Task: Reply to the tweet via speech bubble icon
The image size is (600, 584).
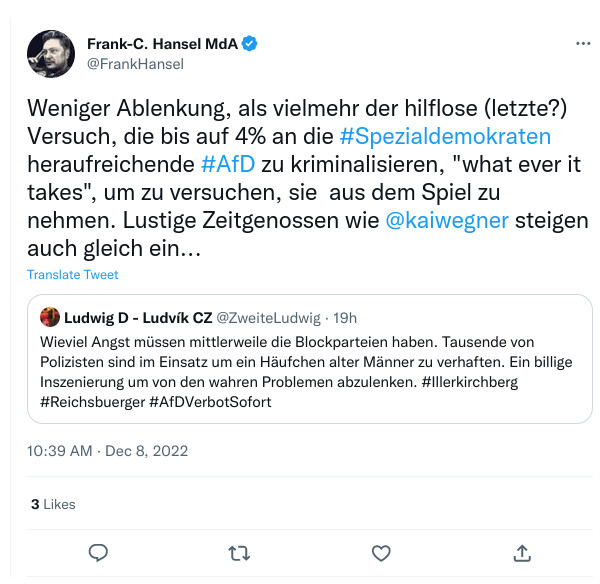Action: pyautogui.click(x=98, y=552)
